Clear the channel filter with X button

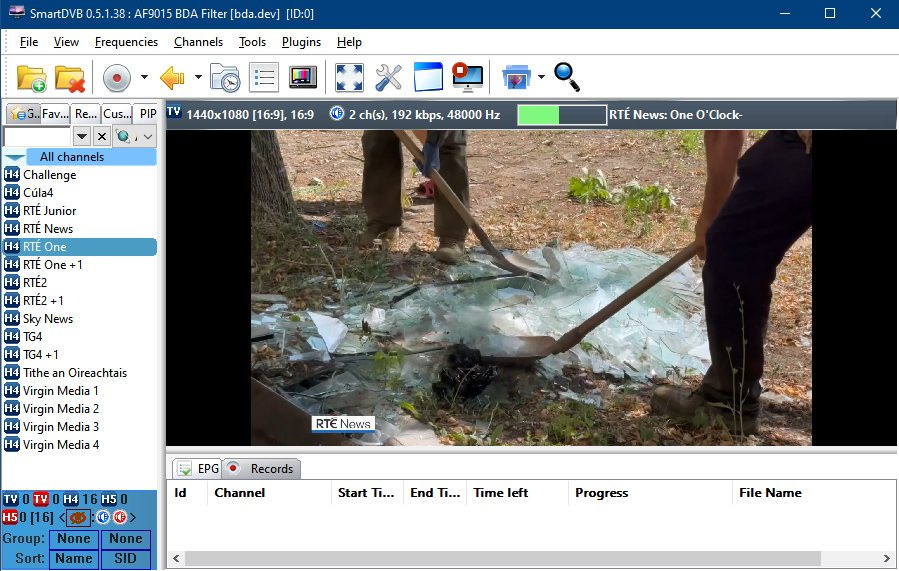click(x=101, y=136)
